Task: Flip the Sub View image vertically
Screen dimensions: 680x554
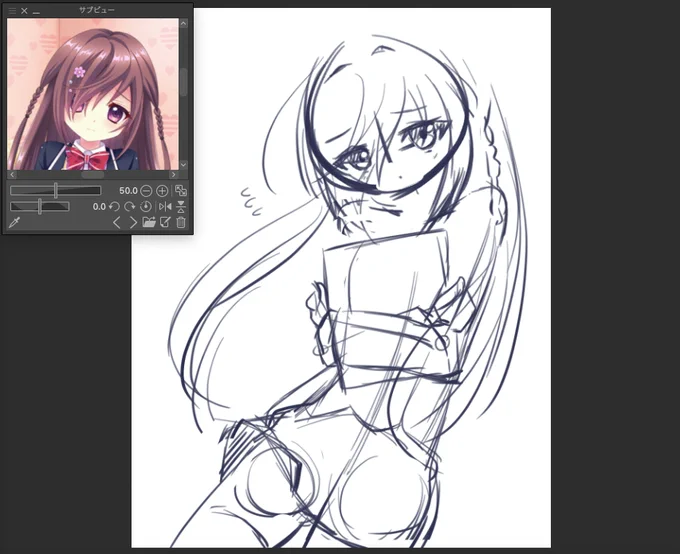Action: click(181, 207)
